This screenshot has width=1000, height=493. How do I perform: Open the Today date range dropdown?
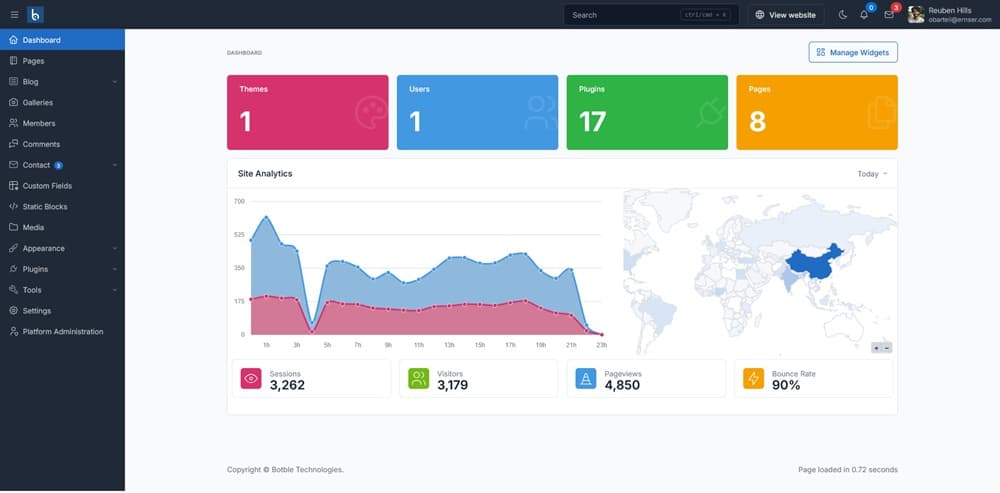[x=872, y=174]
